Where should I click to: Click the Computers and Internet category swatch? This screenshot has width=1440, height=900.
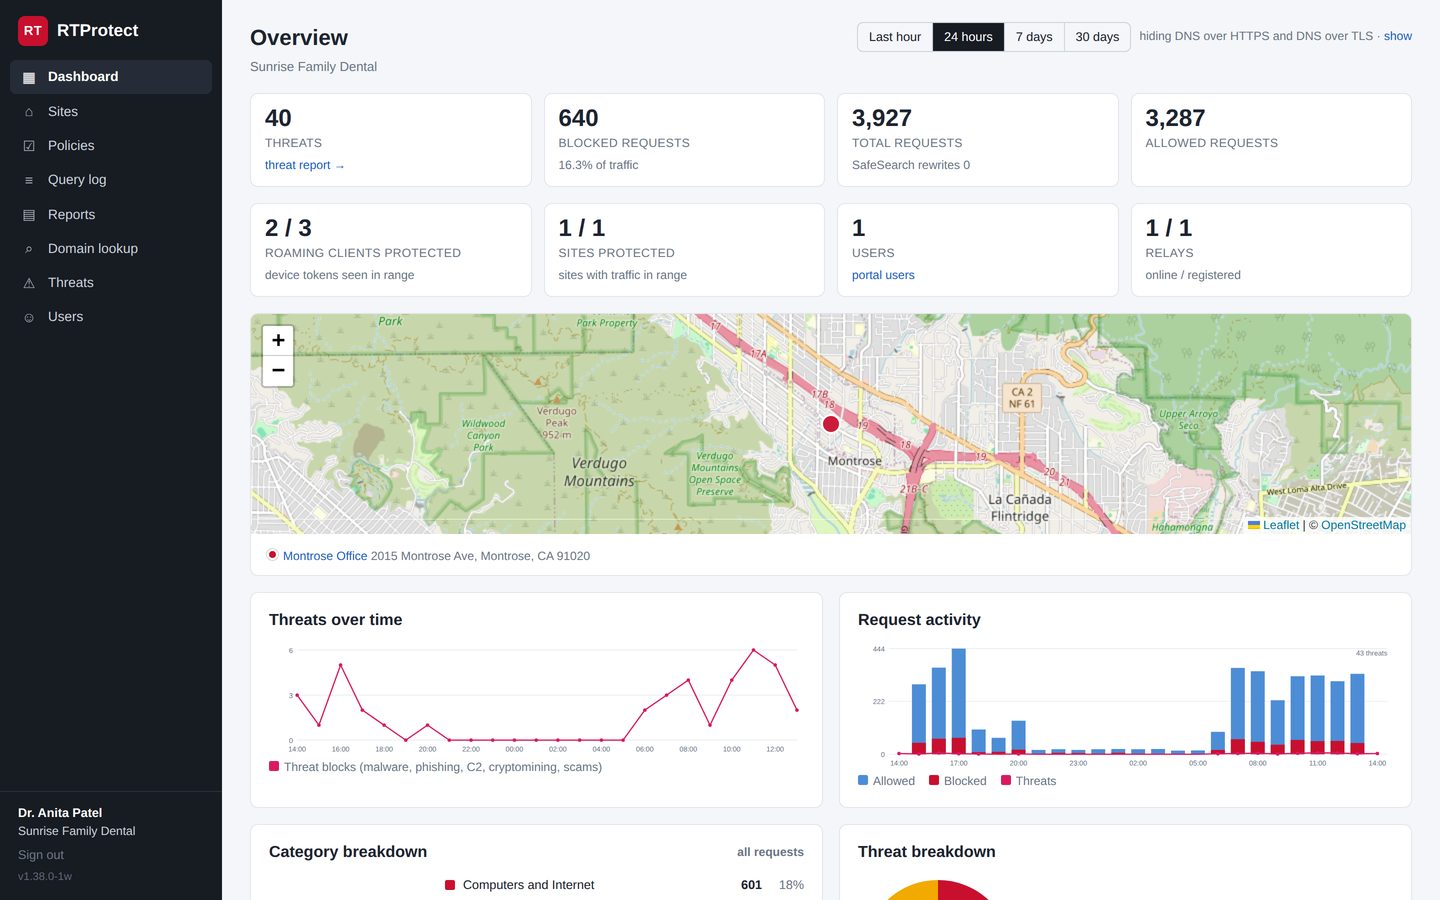(x=450, y=885)
